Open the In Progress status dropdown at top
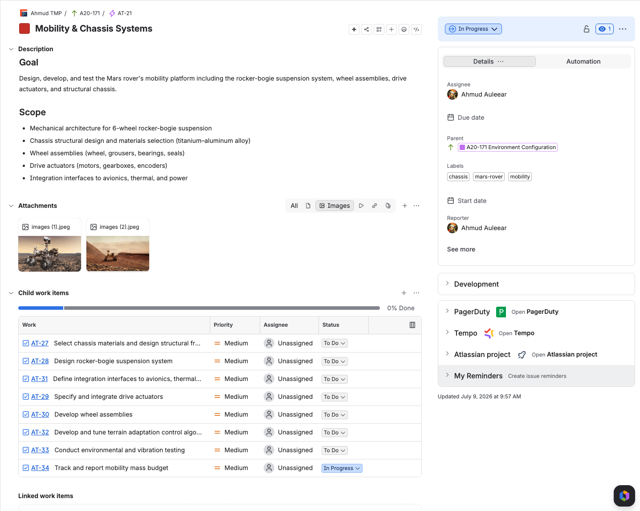Viewport: 640px width, 511px height. pos(473,29)
